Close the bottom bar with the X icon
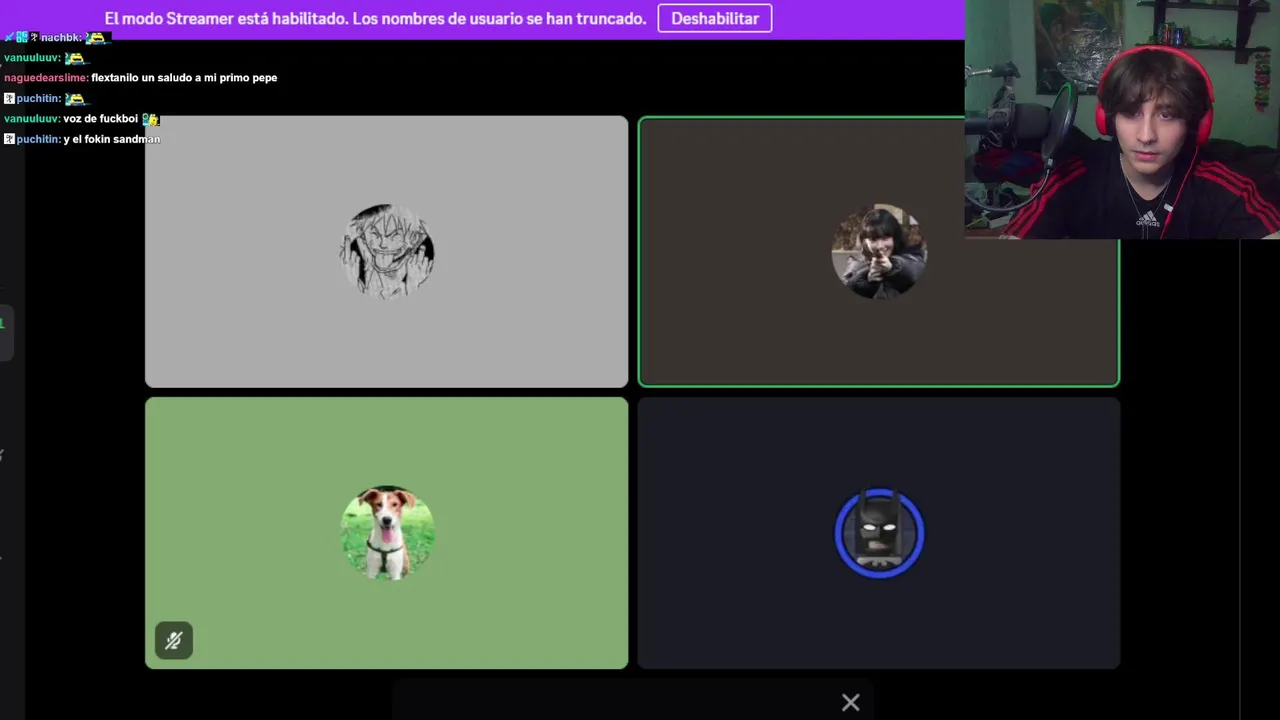The image size is (1280, 720). pos(850,703)
